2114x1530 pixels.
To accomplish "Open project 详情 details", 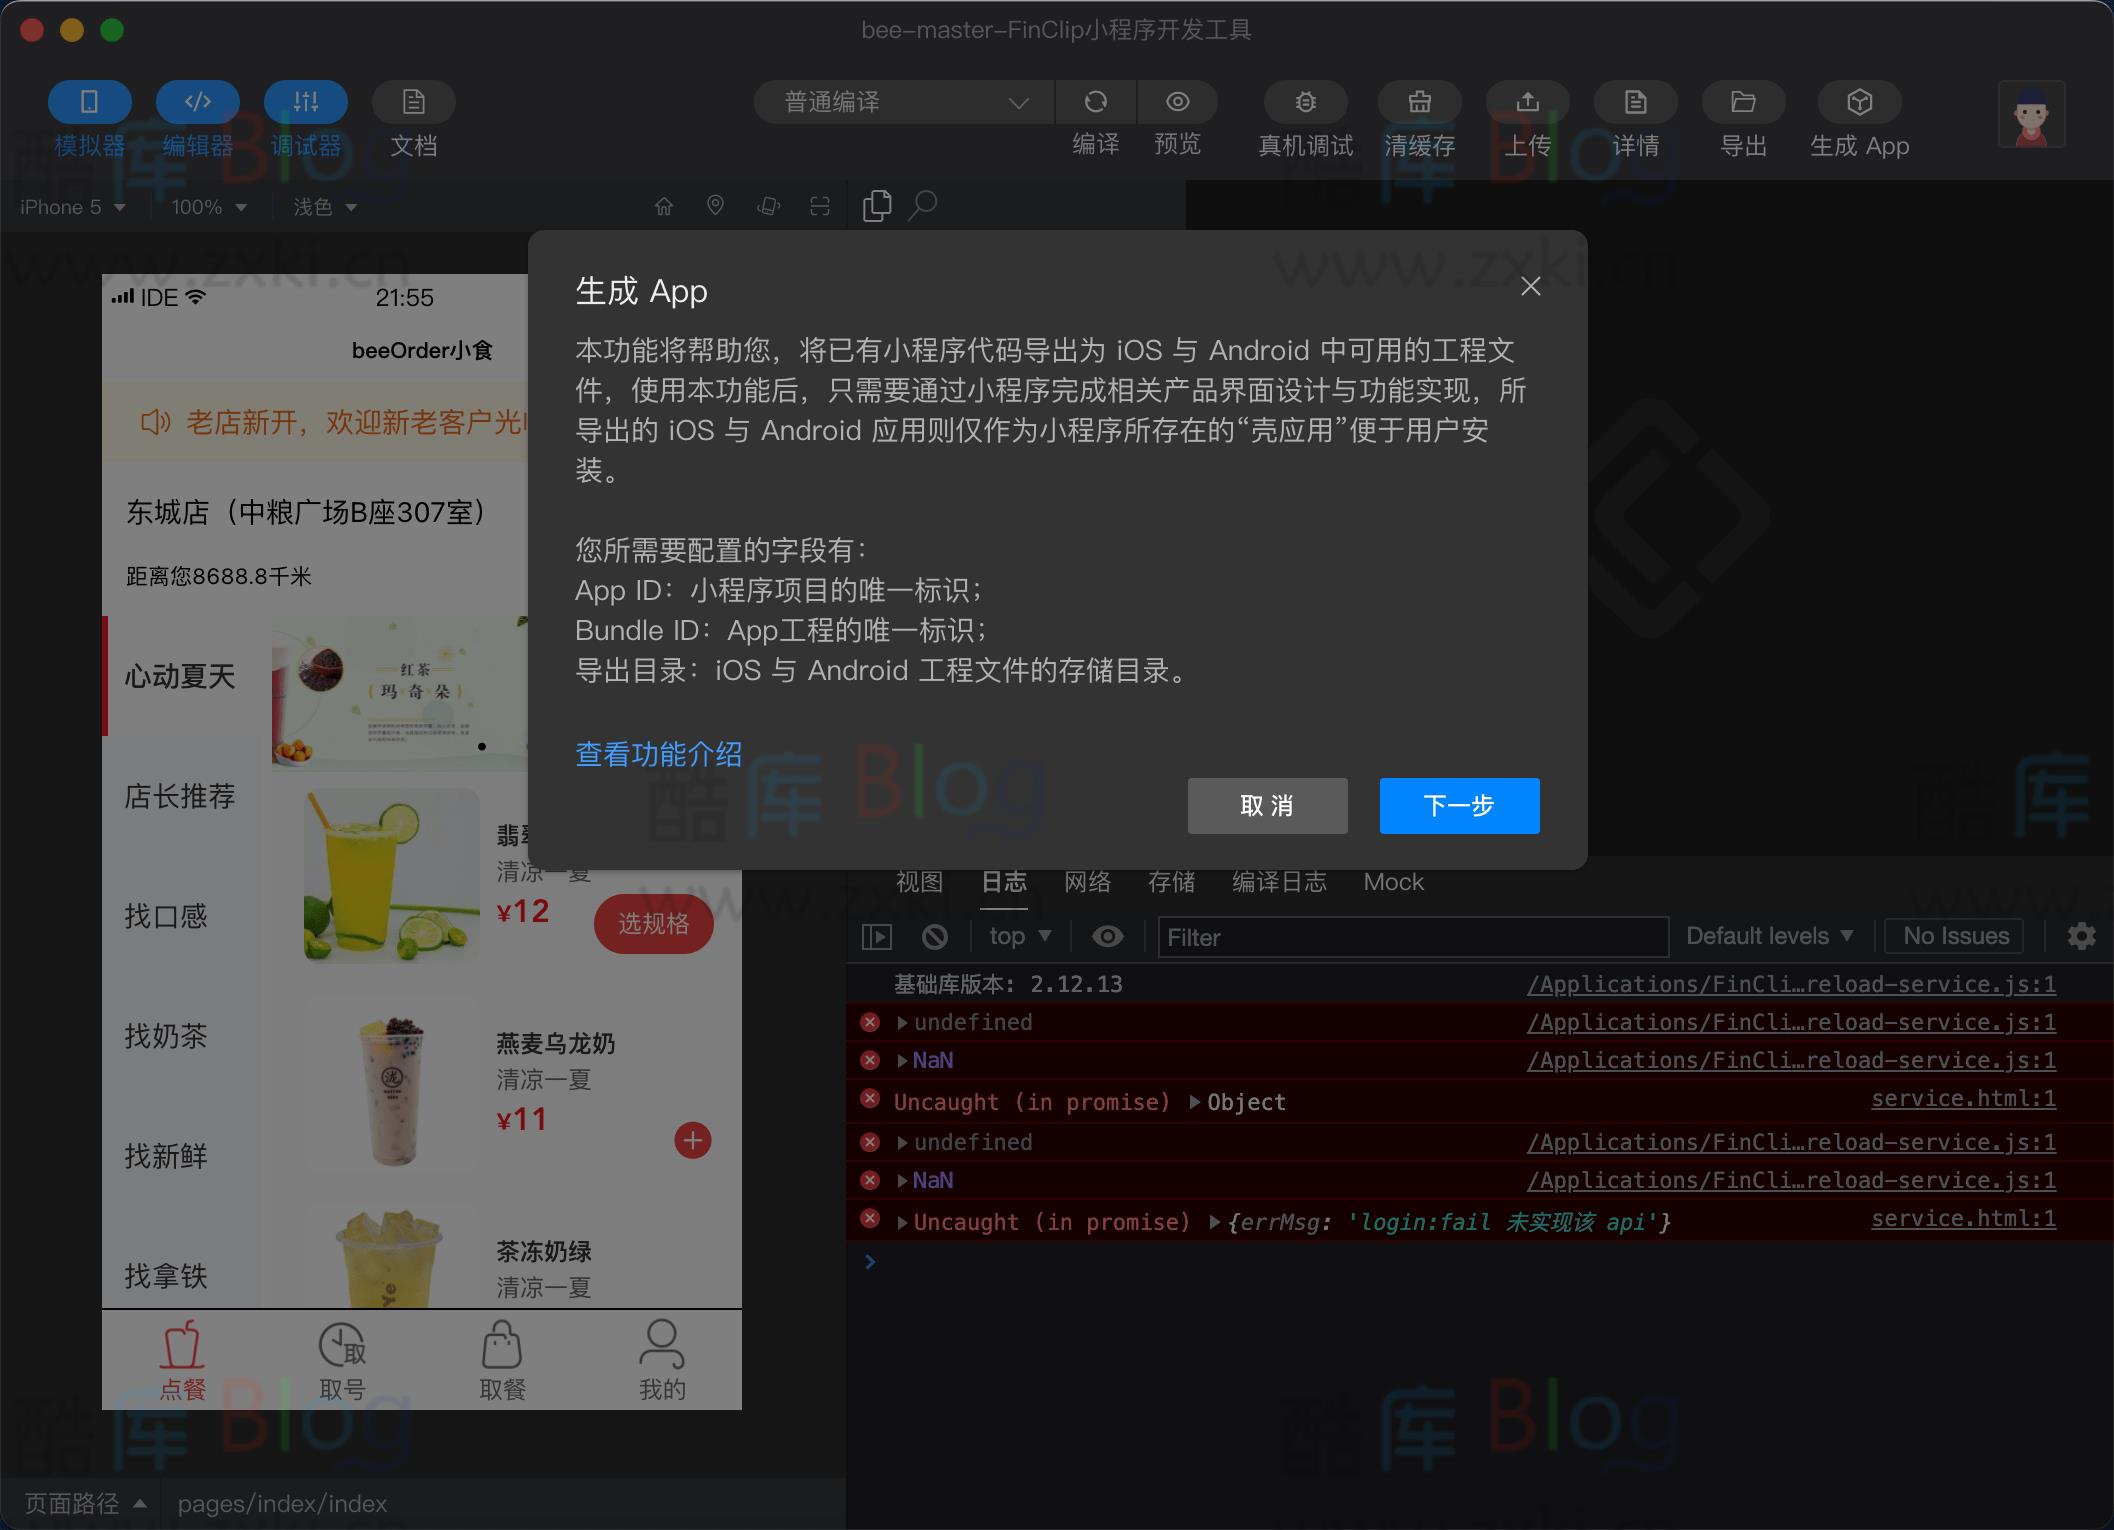I will [x=1635, y=102].
